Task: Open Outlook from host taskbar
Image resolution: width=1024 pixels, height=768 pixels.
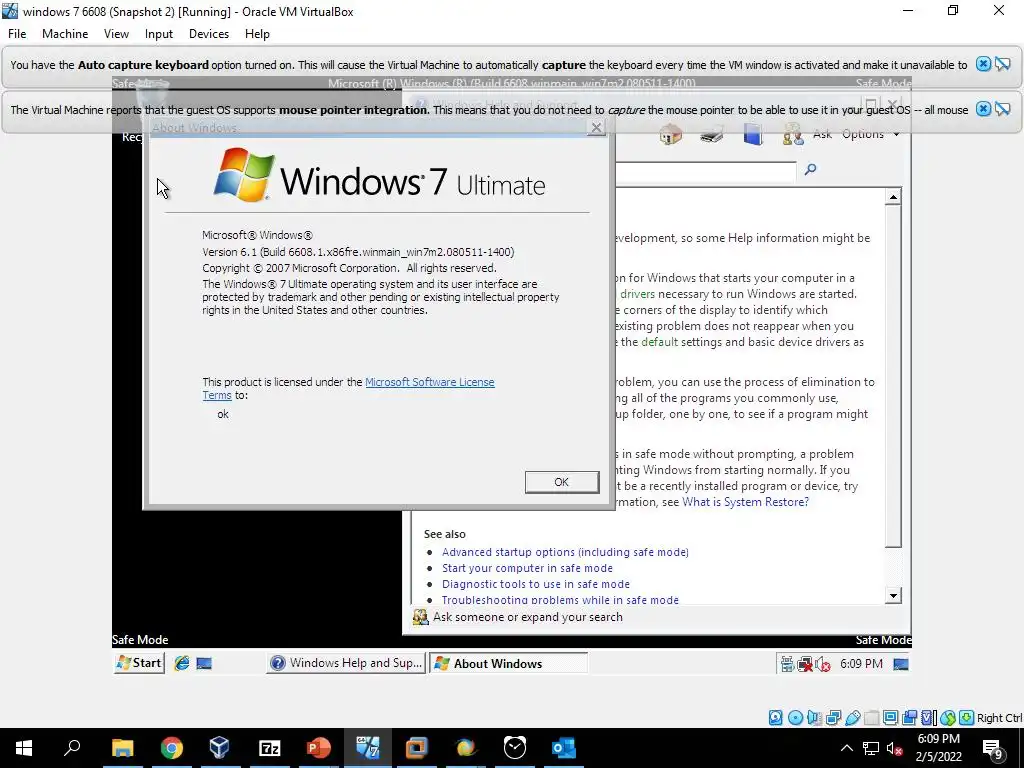Action: coord(564,748)
